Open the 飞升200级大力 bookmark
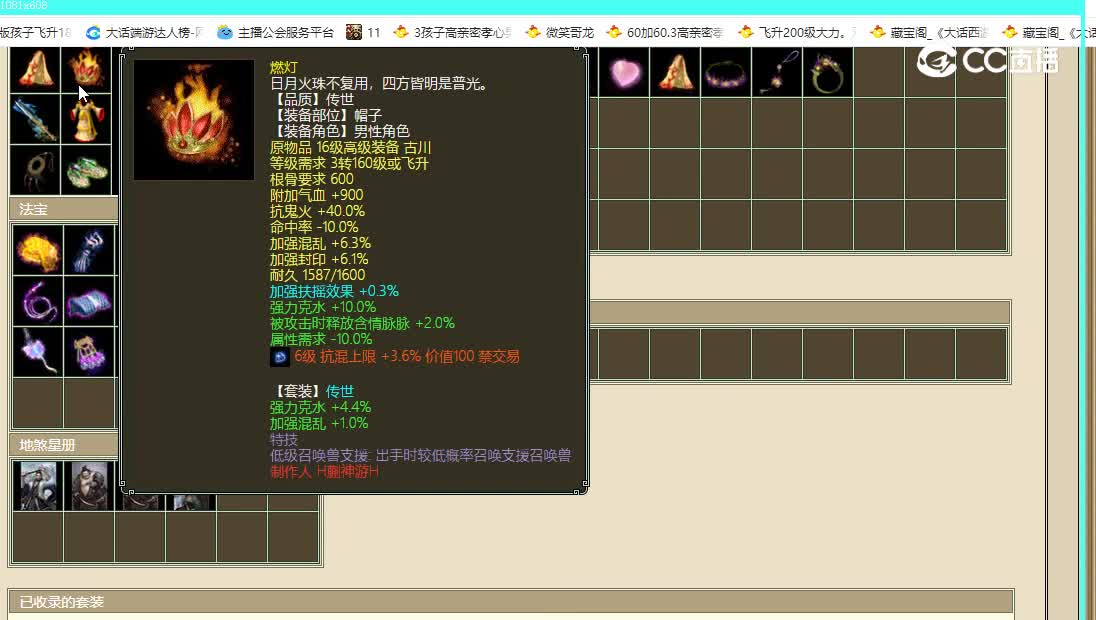The width and height of the screenshot is (1096, 620). pyautogui.click(x=798, y=32)
